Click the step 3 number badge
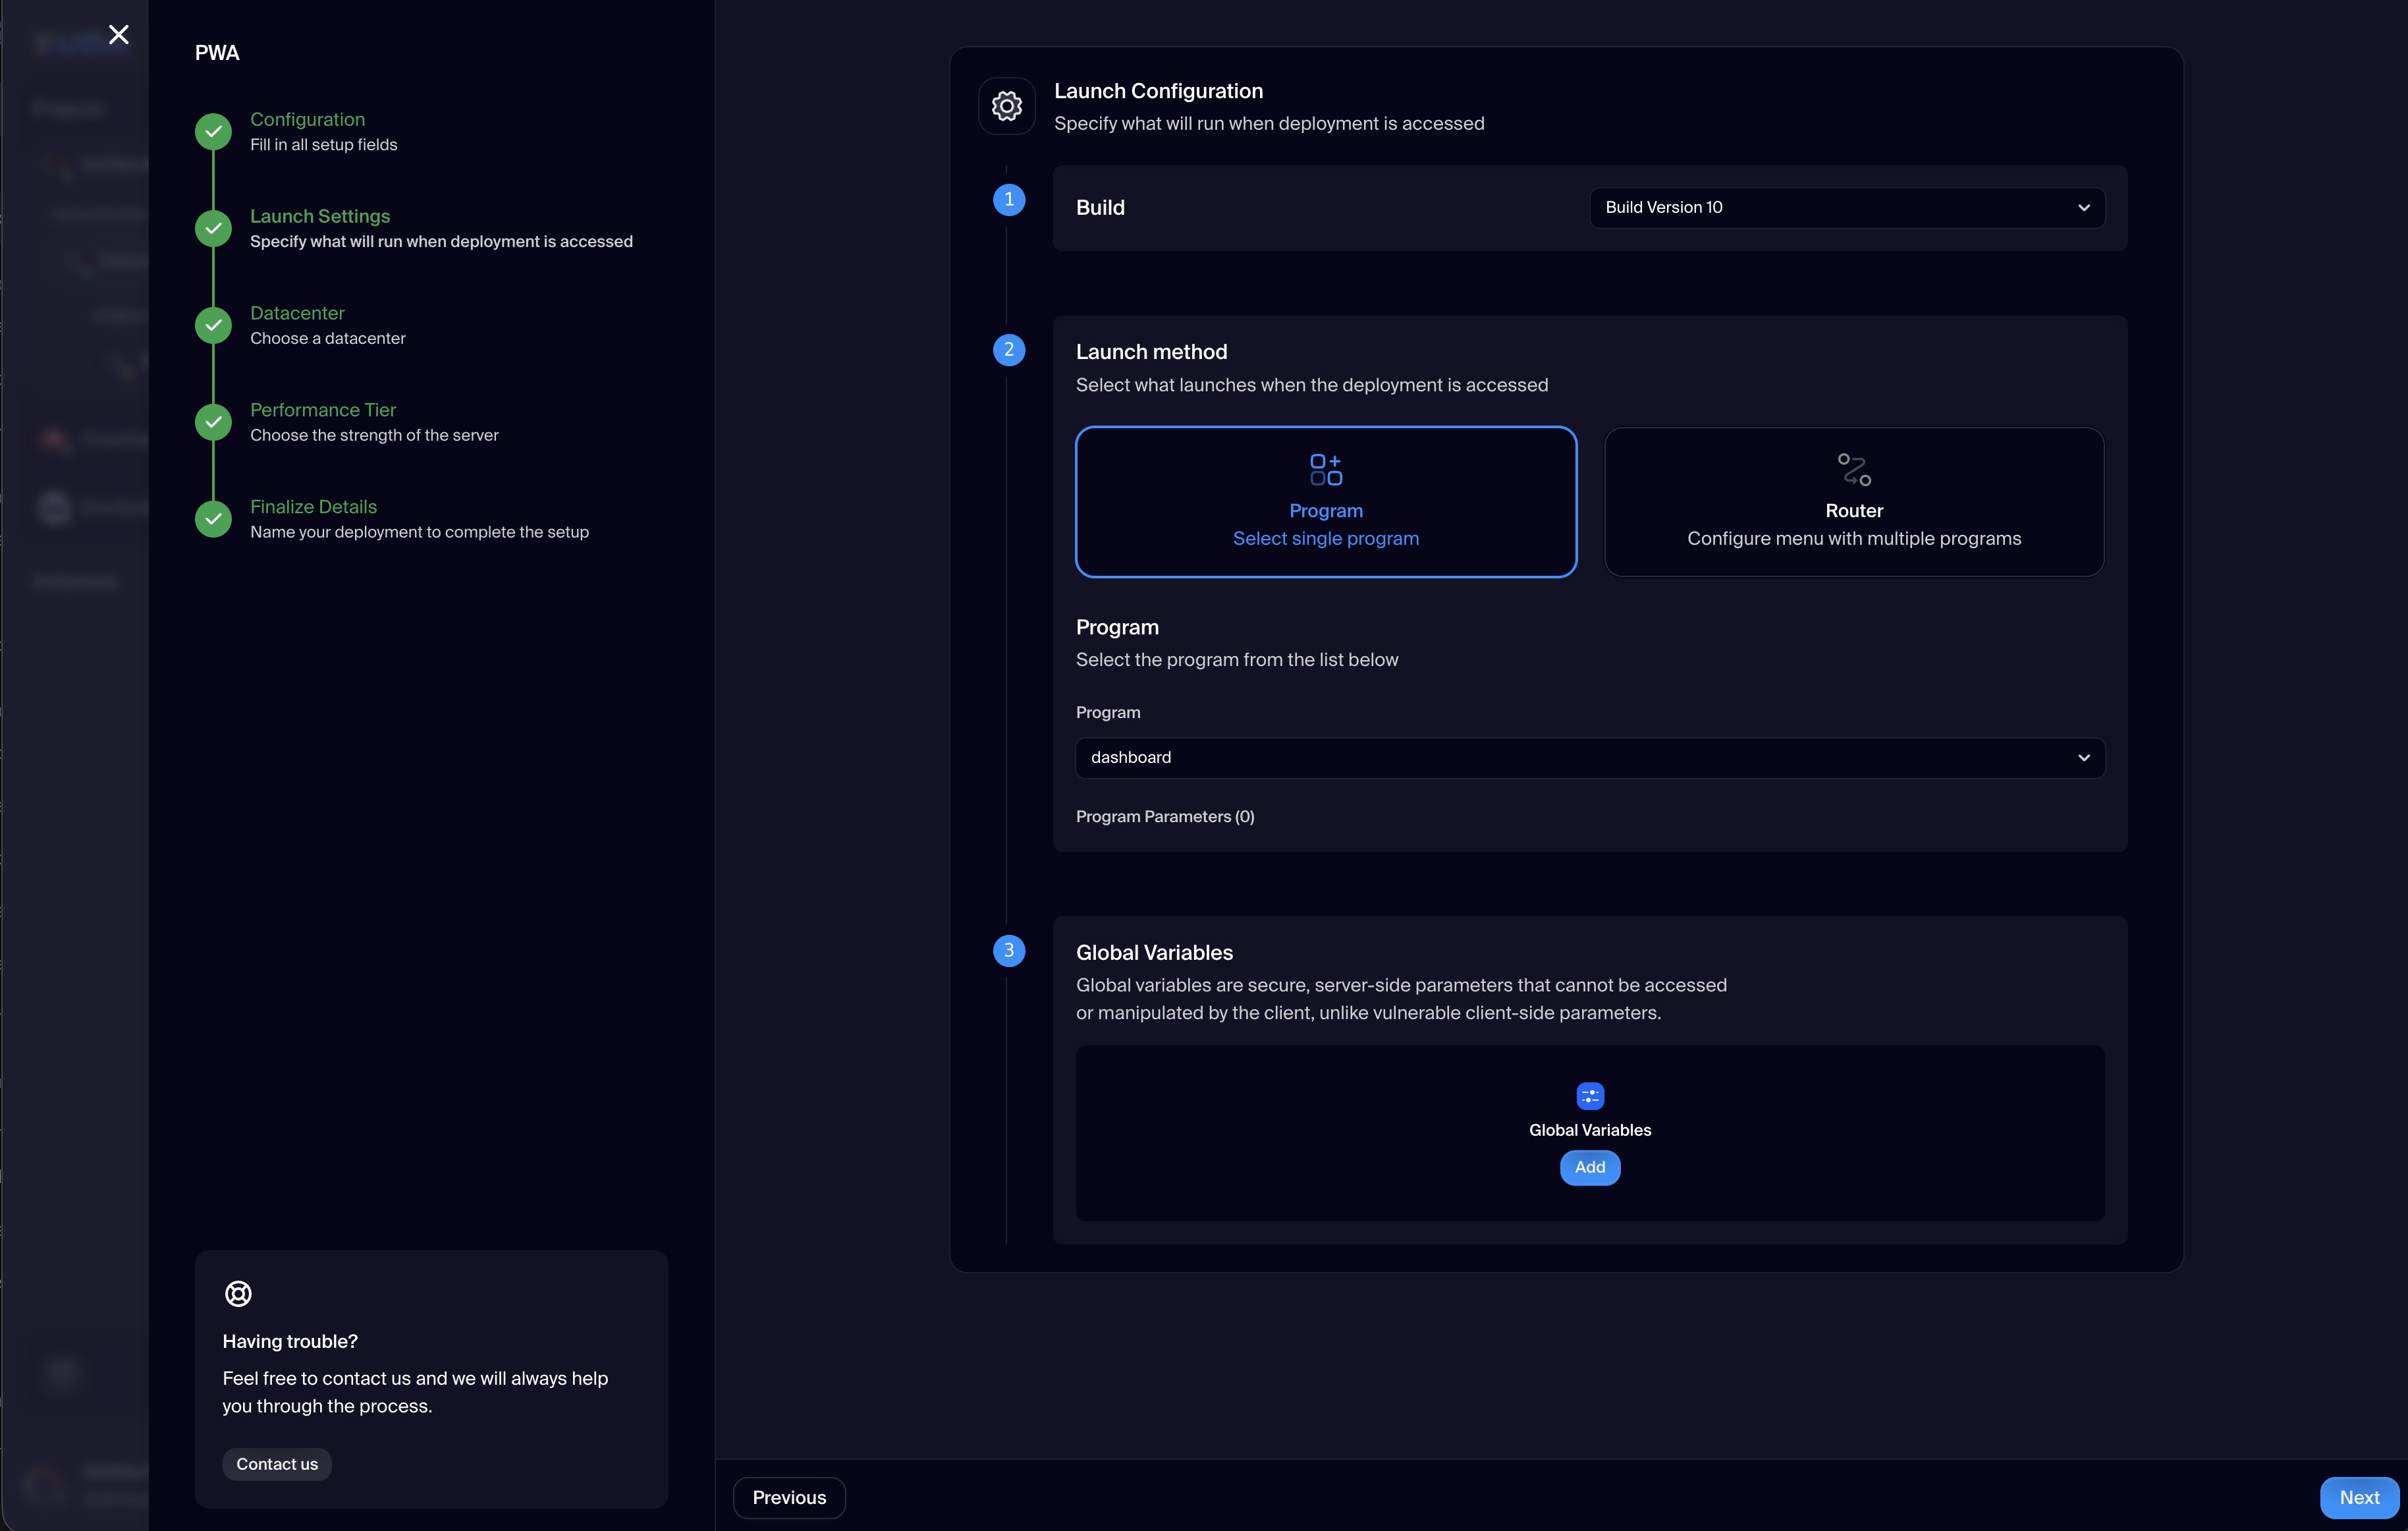 click(1008, 950)
